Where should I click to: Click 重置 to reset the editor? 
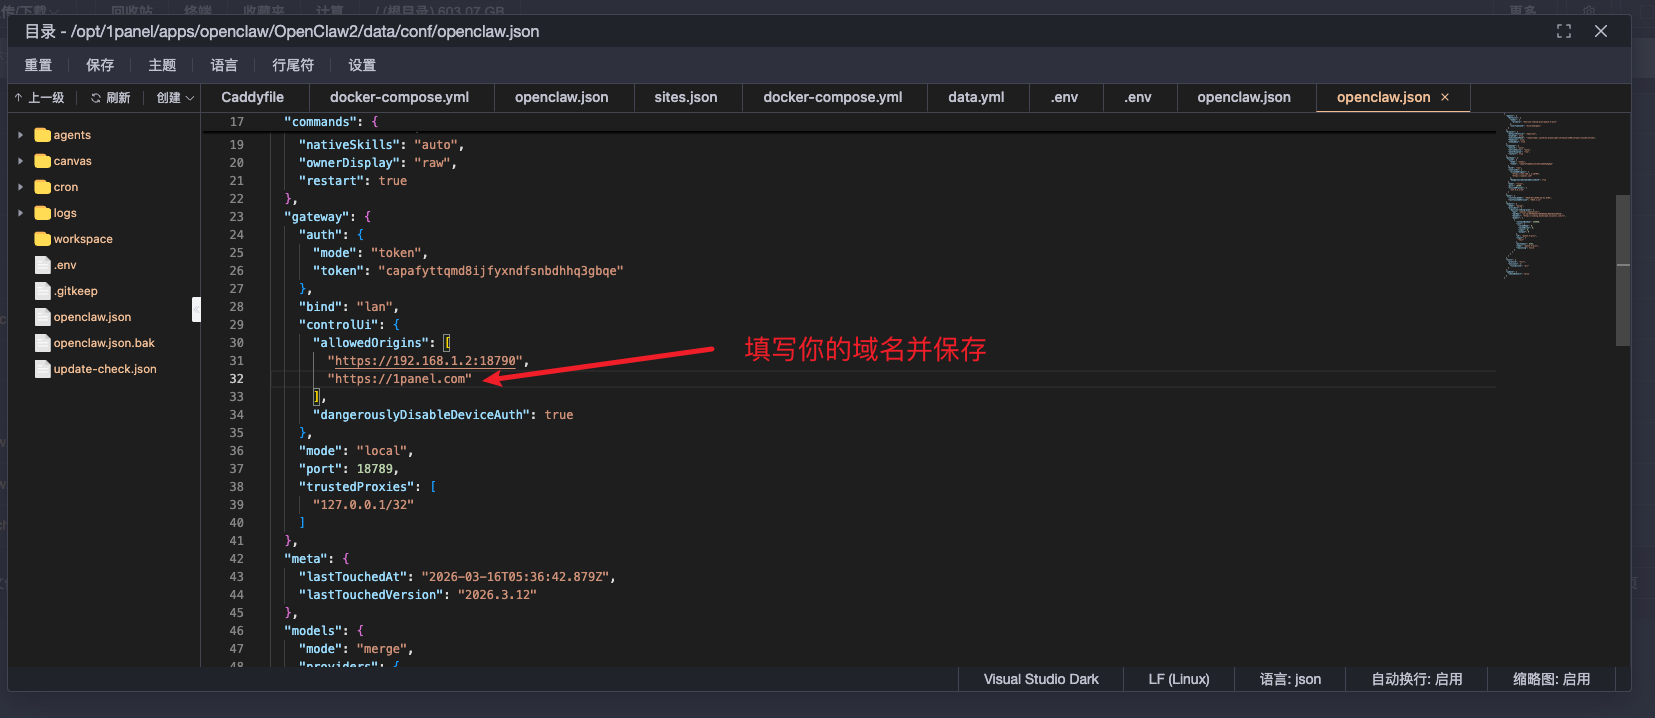tap(38, 65)
